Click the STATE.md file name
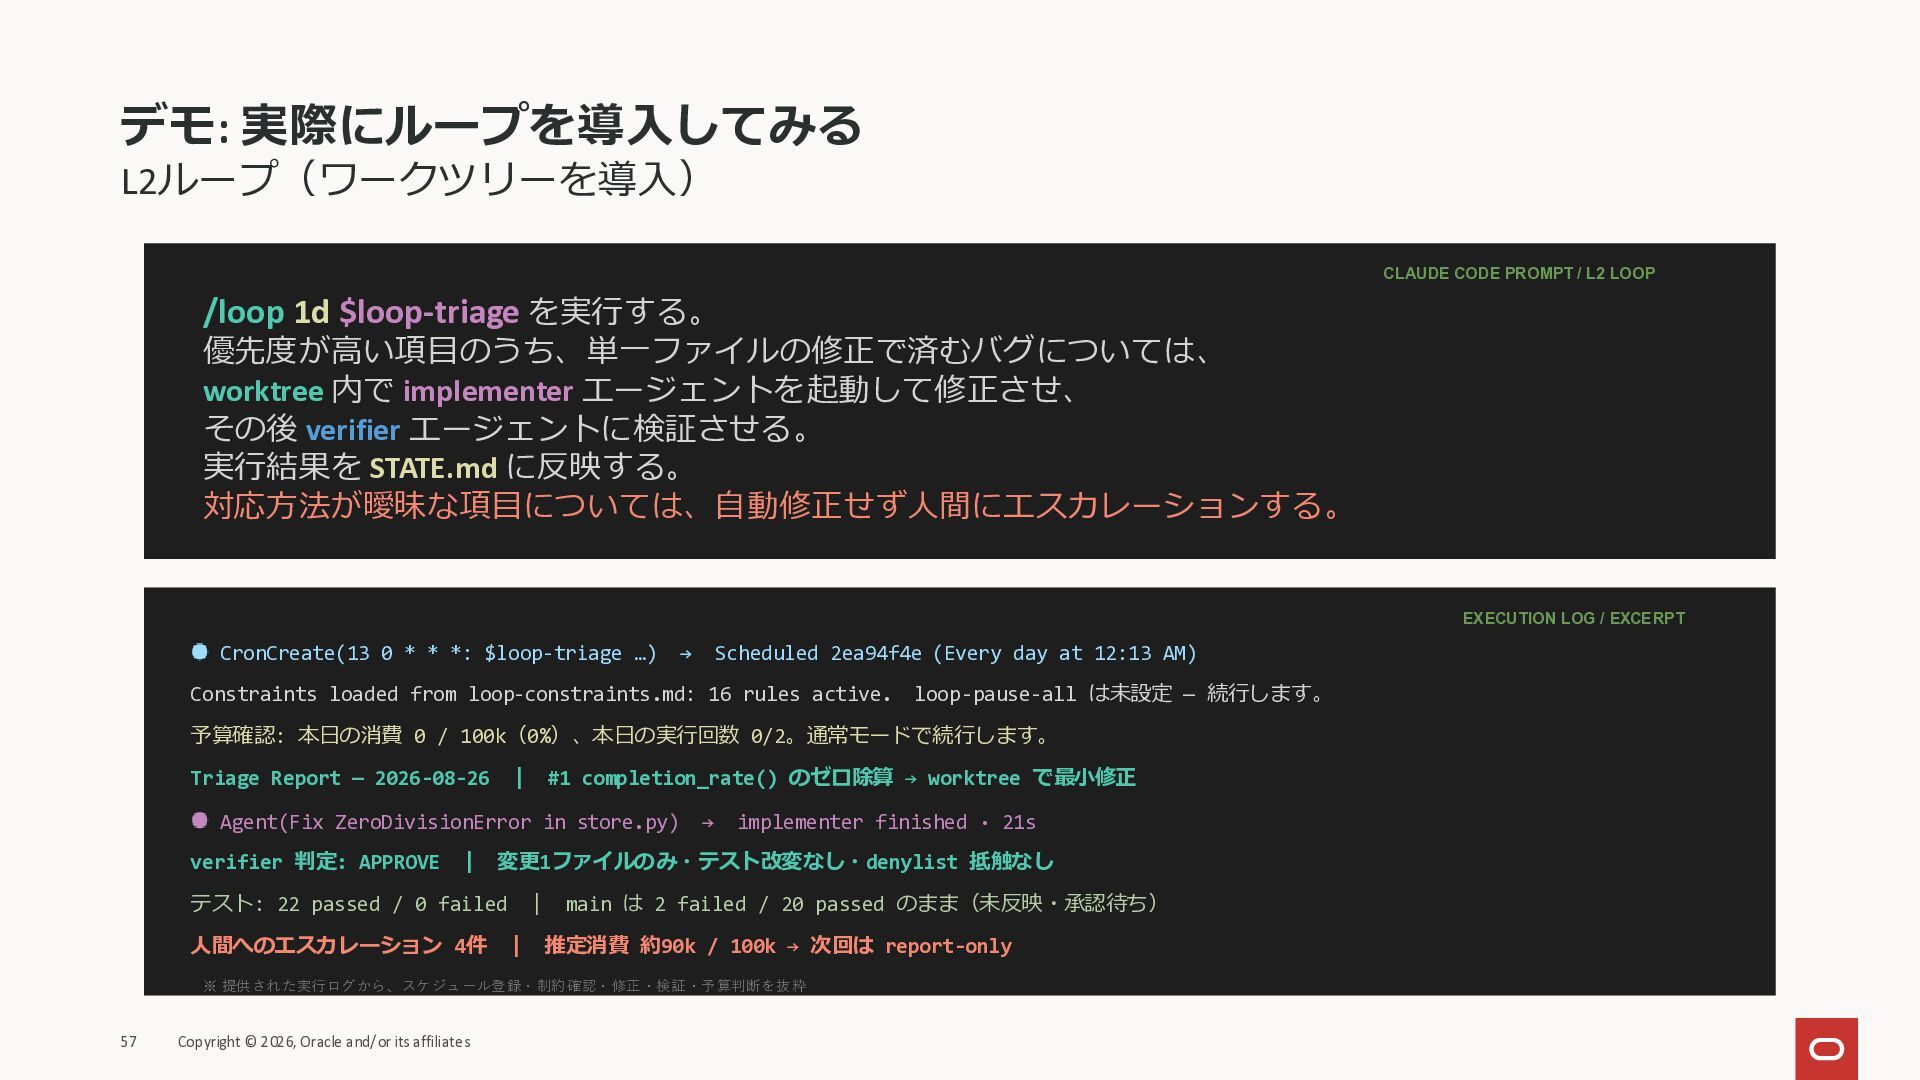This screenshot has height=1080, width=1920. 433,468
